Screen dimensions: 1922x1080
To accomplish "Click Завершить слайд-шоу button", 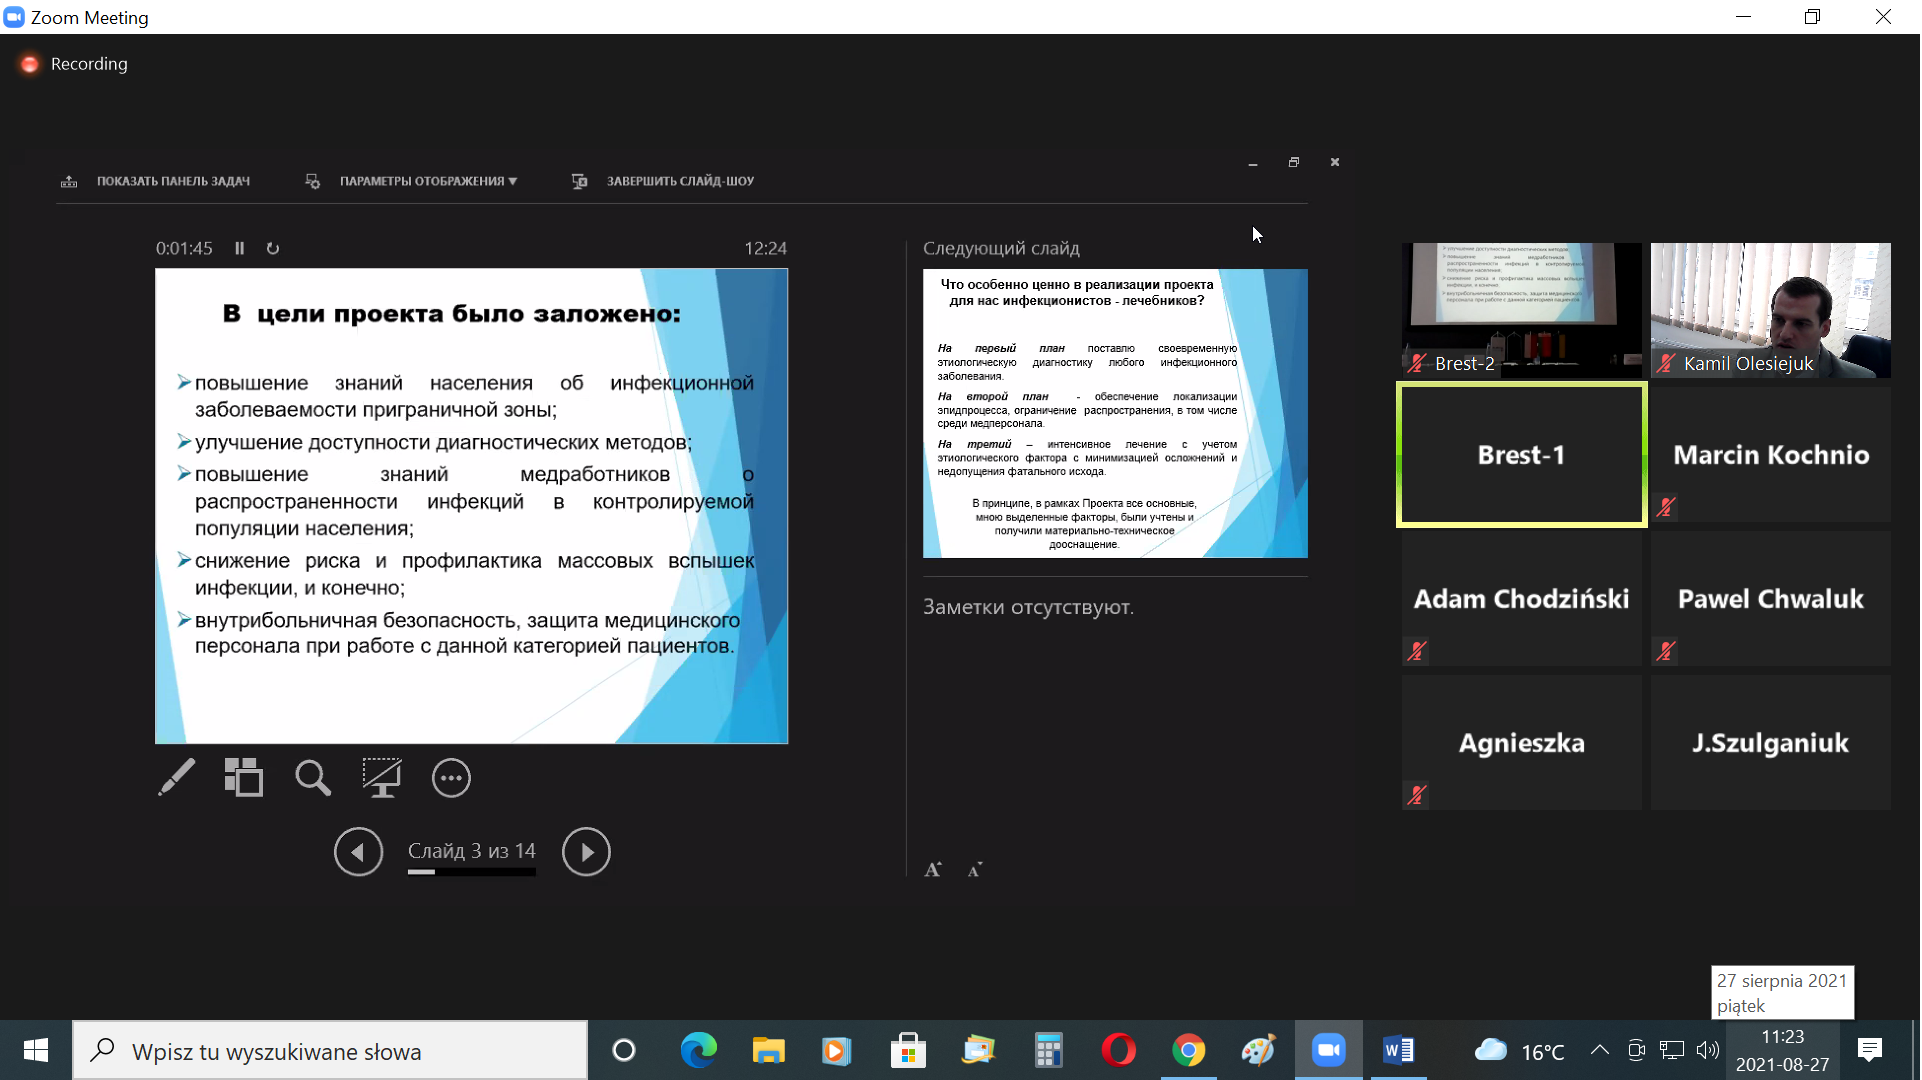I will pos(679,182).
